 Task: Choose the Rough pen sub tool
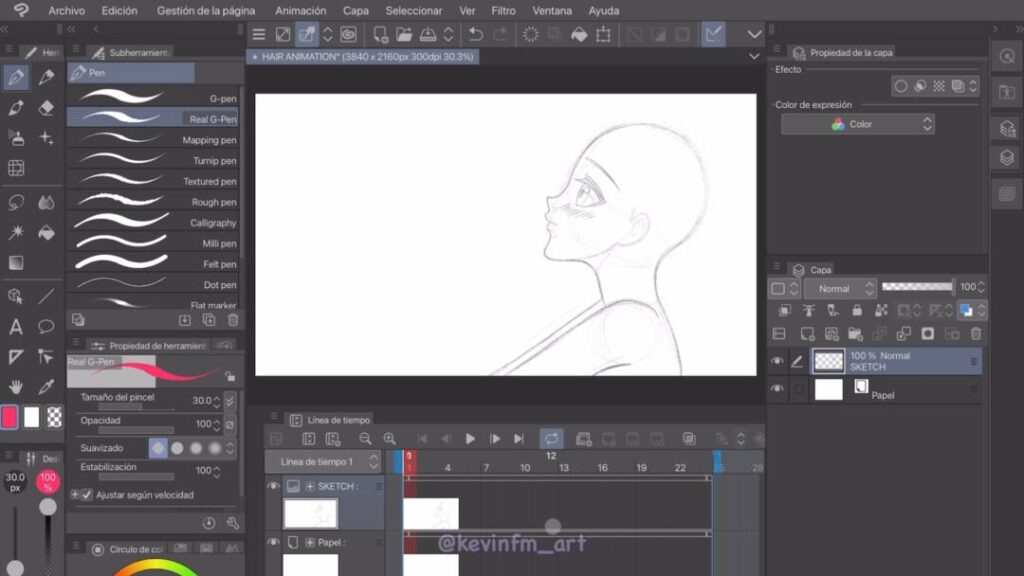pyautogui.click(x=153, y=201)
